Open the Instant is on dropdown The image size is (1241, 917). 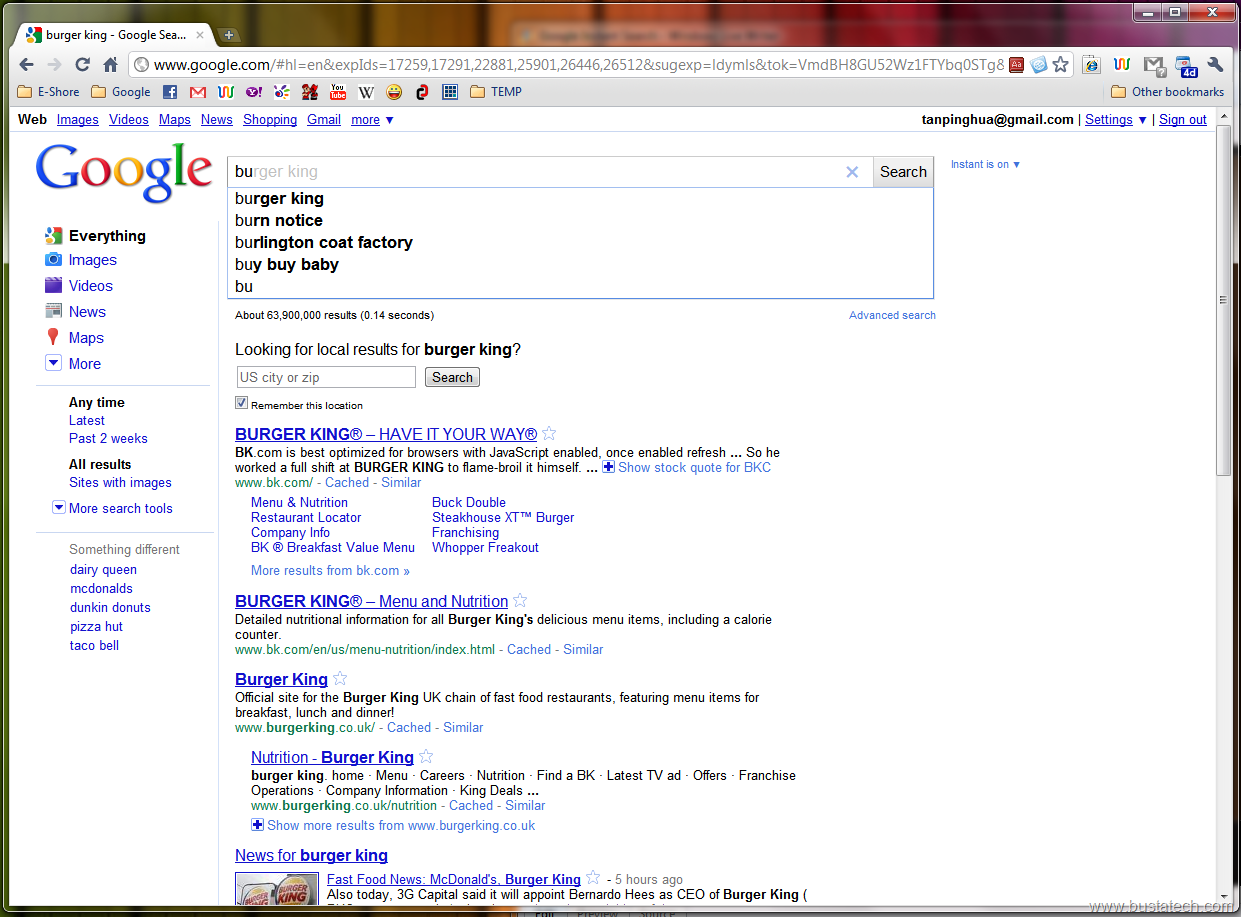(985, 164)
